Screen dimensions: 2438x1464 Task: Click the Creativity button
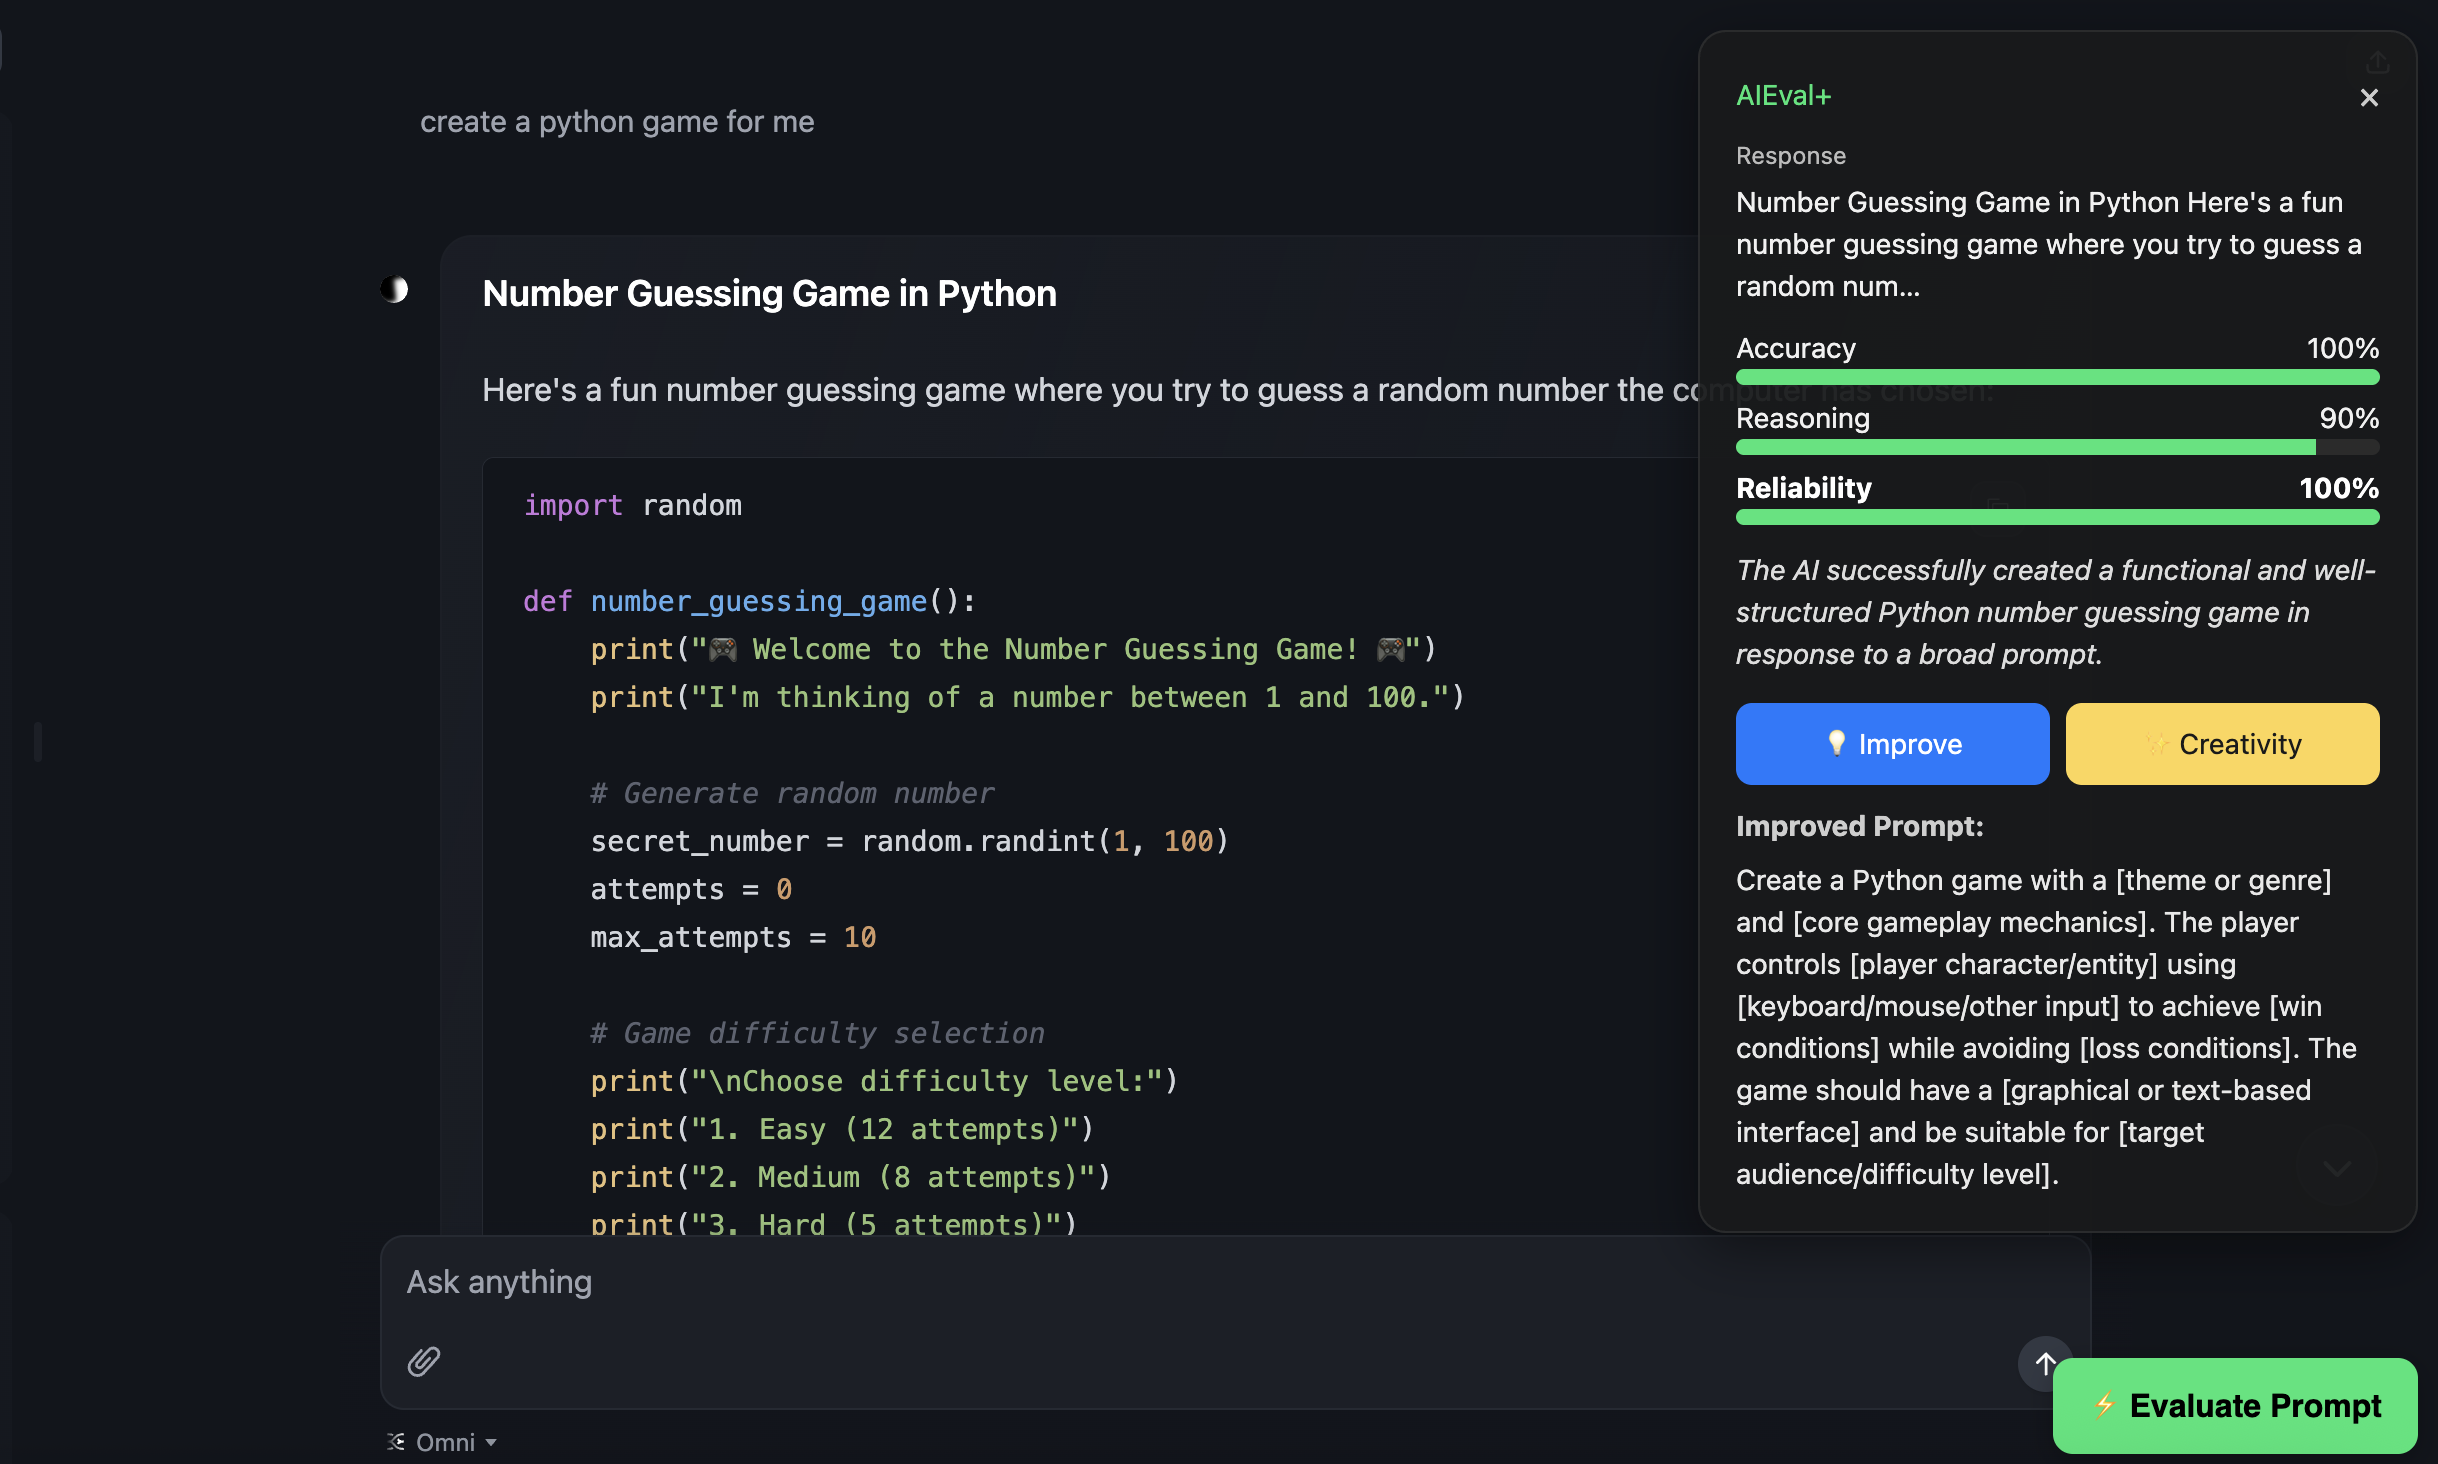[2222, 744]
